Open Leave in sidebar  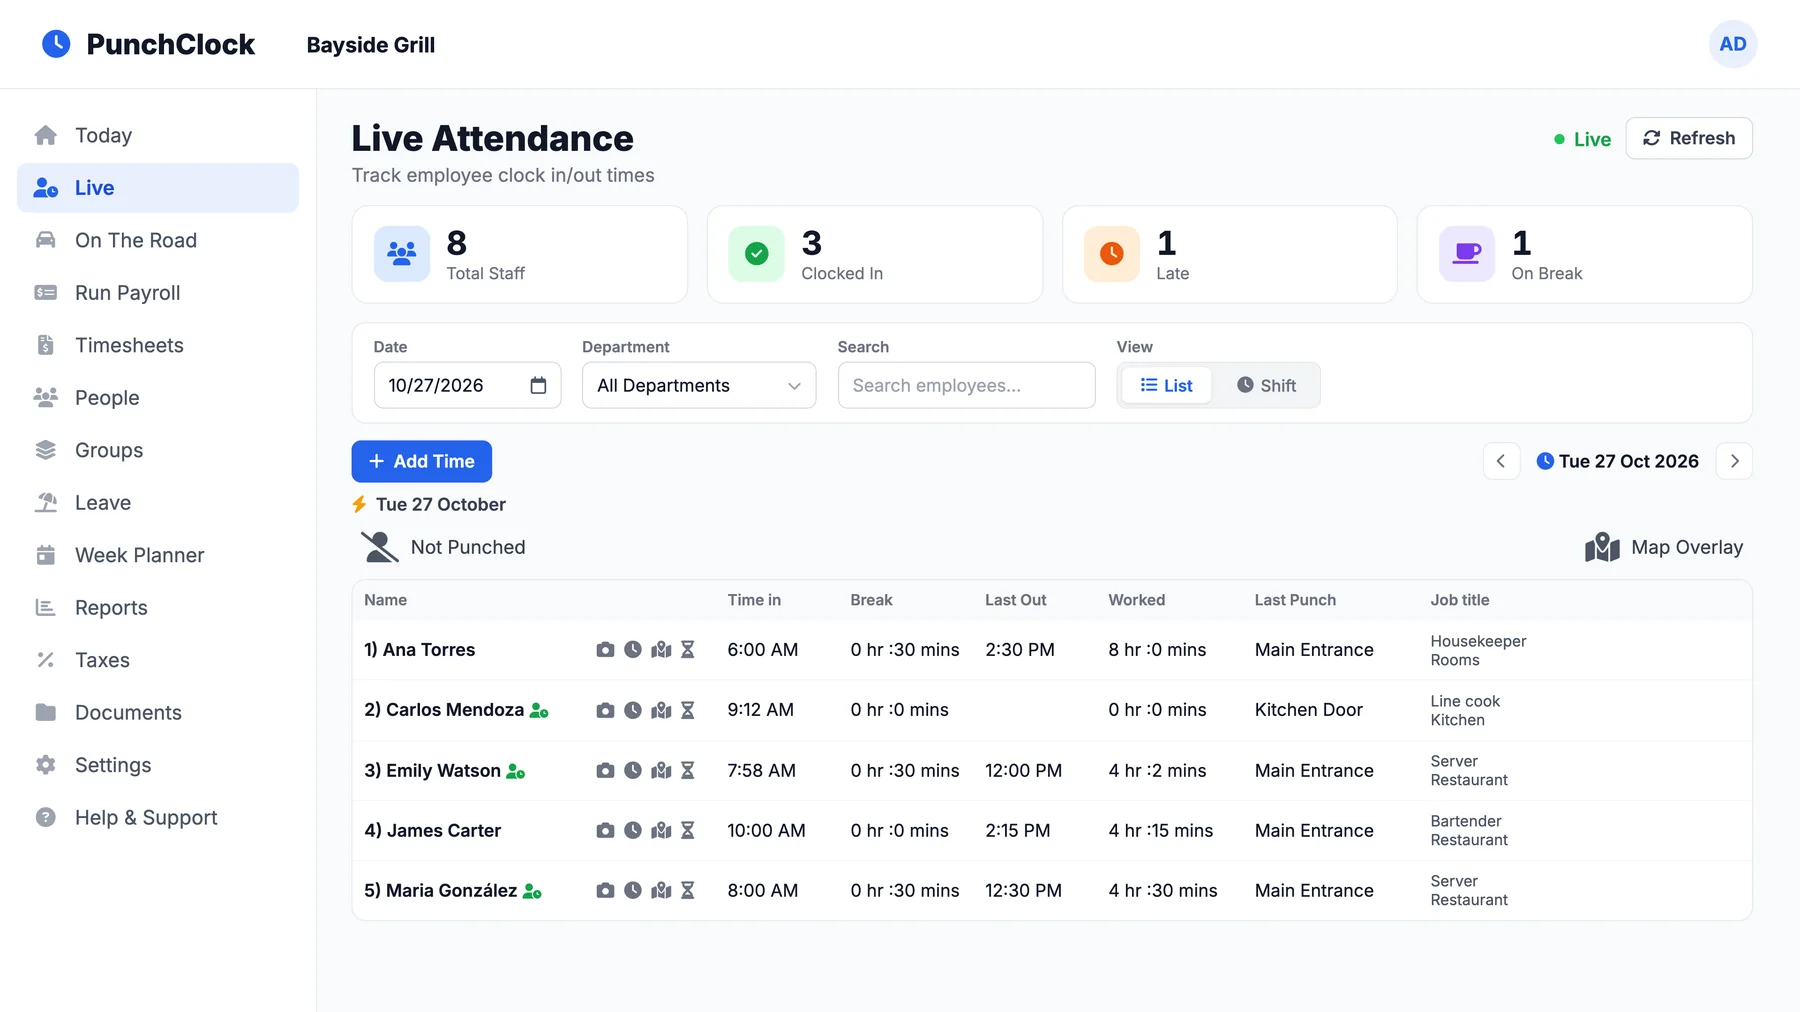click(x=158, y=503)
